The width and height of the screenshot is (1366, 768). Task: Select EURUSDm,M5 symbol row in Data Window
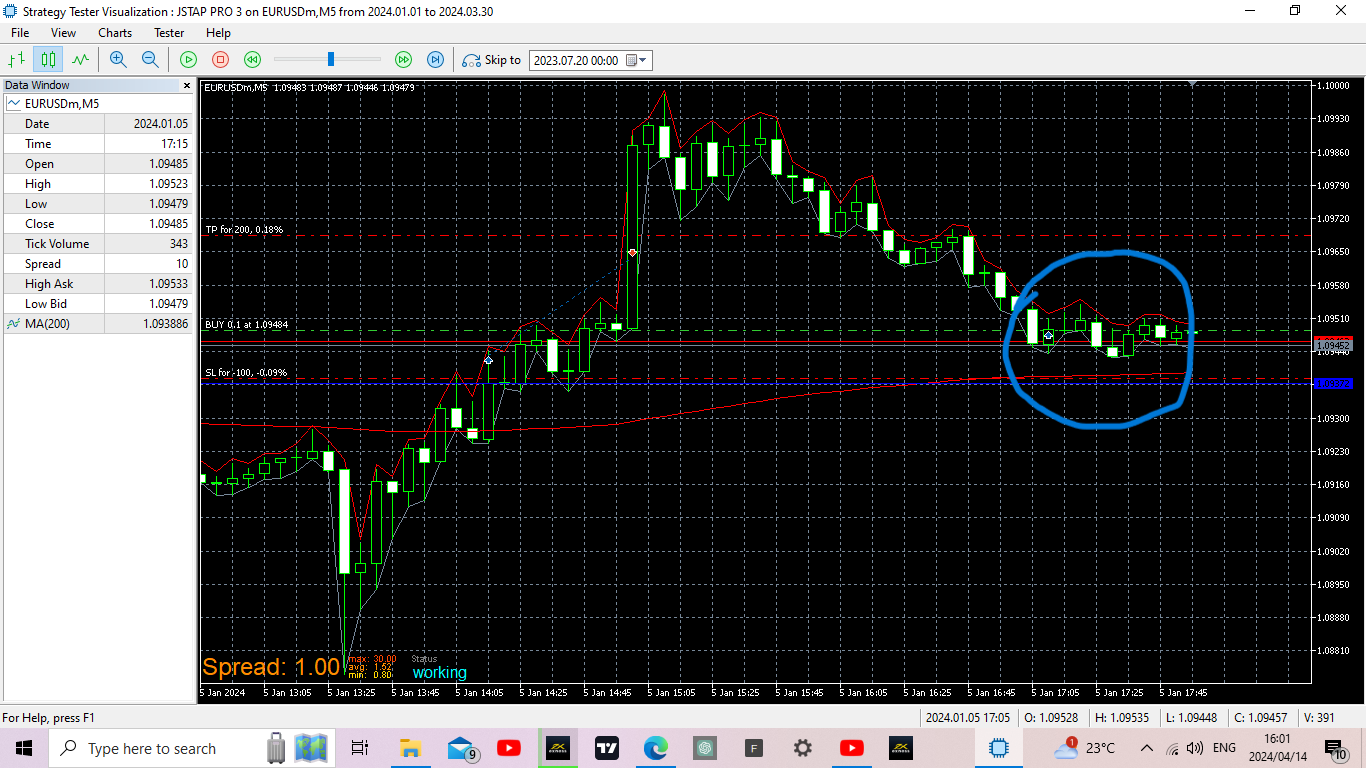(x=99, y=104)
